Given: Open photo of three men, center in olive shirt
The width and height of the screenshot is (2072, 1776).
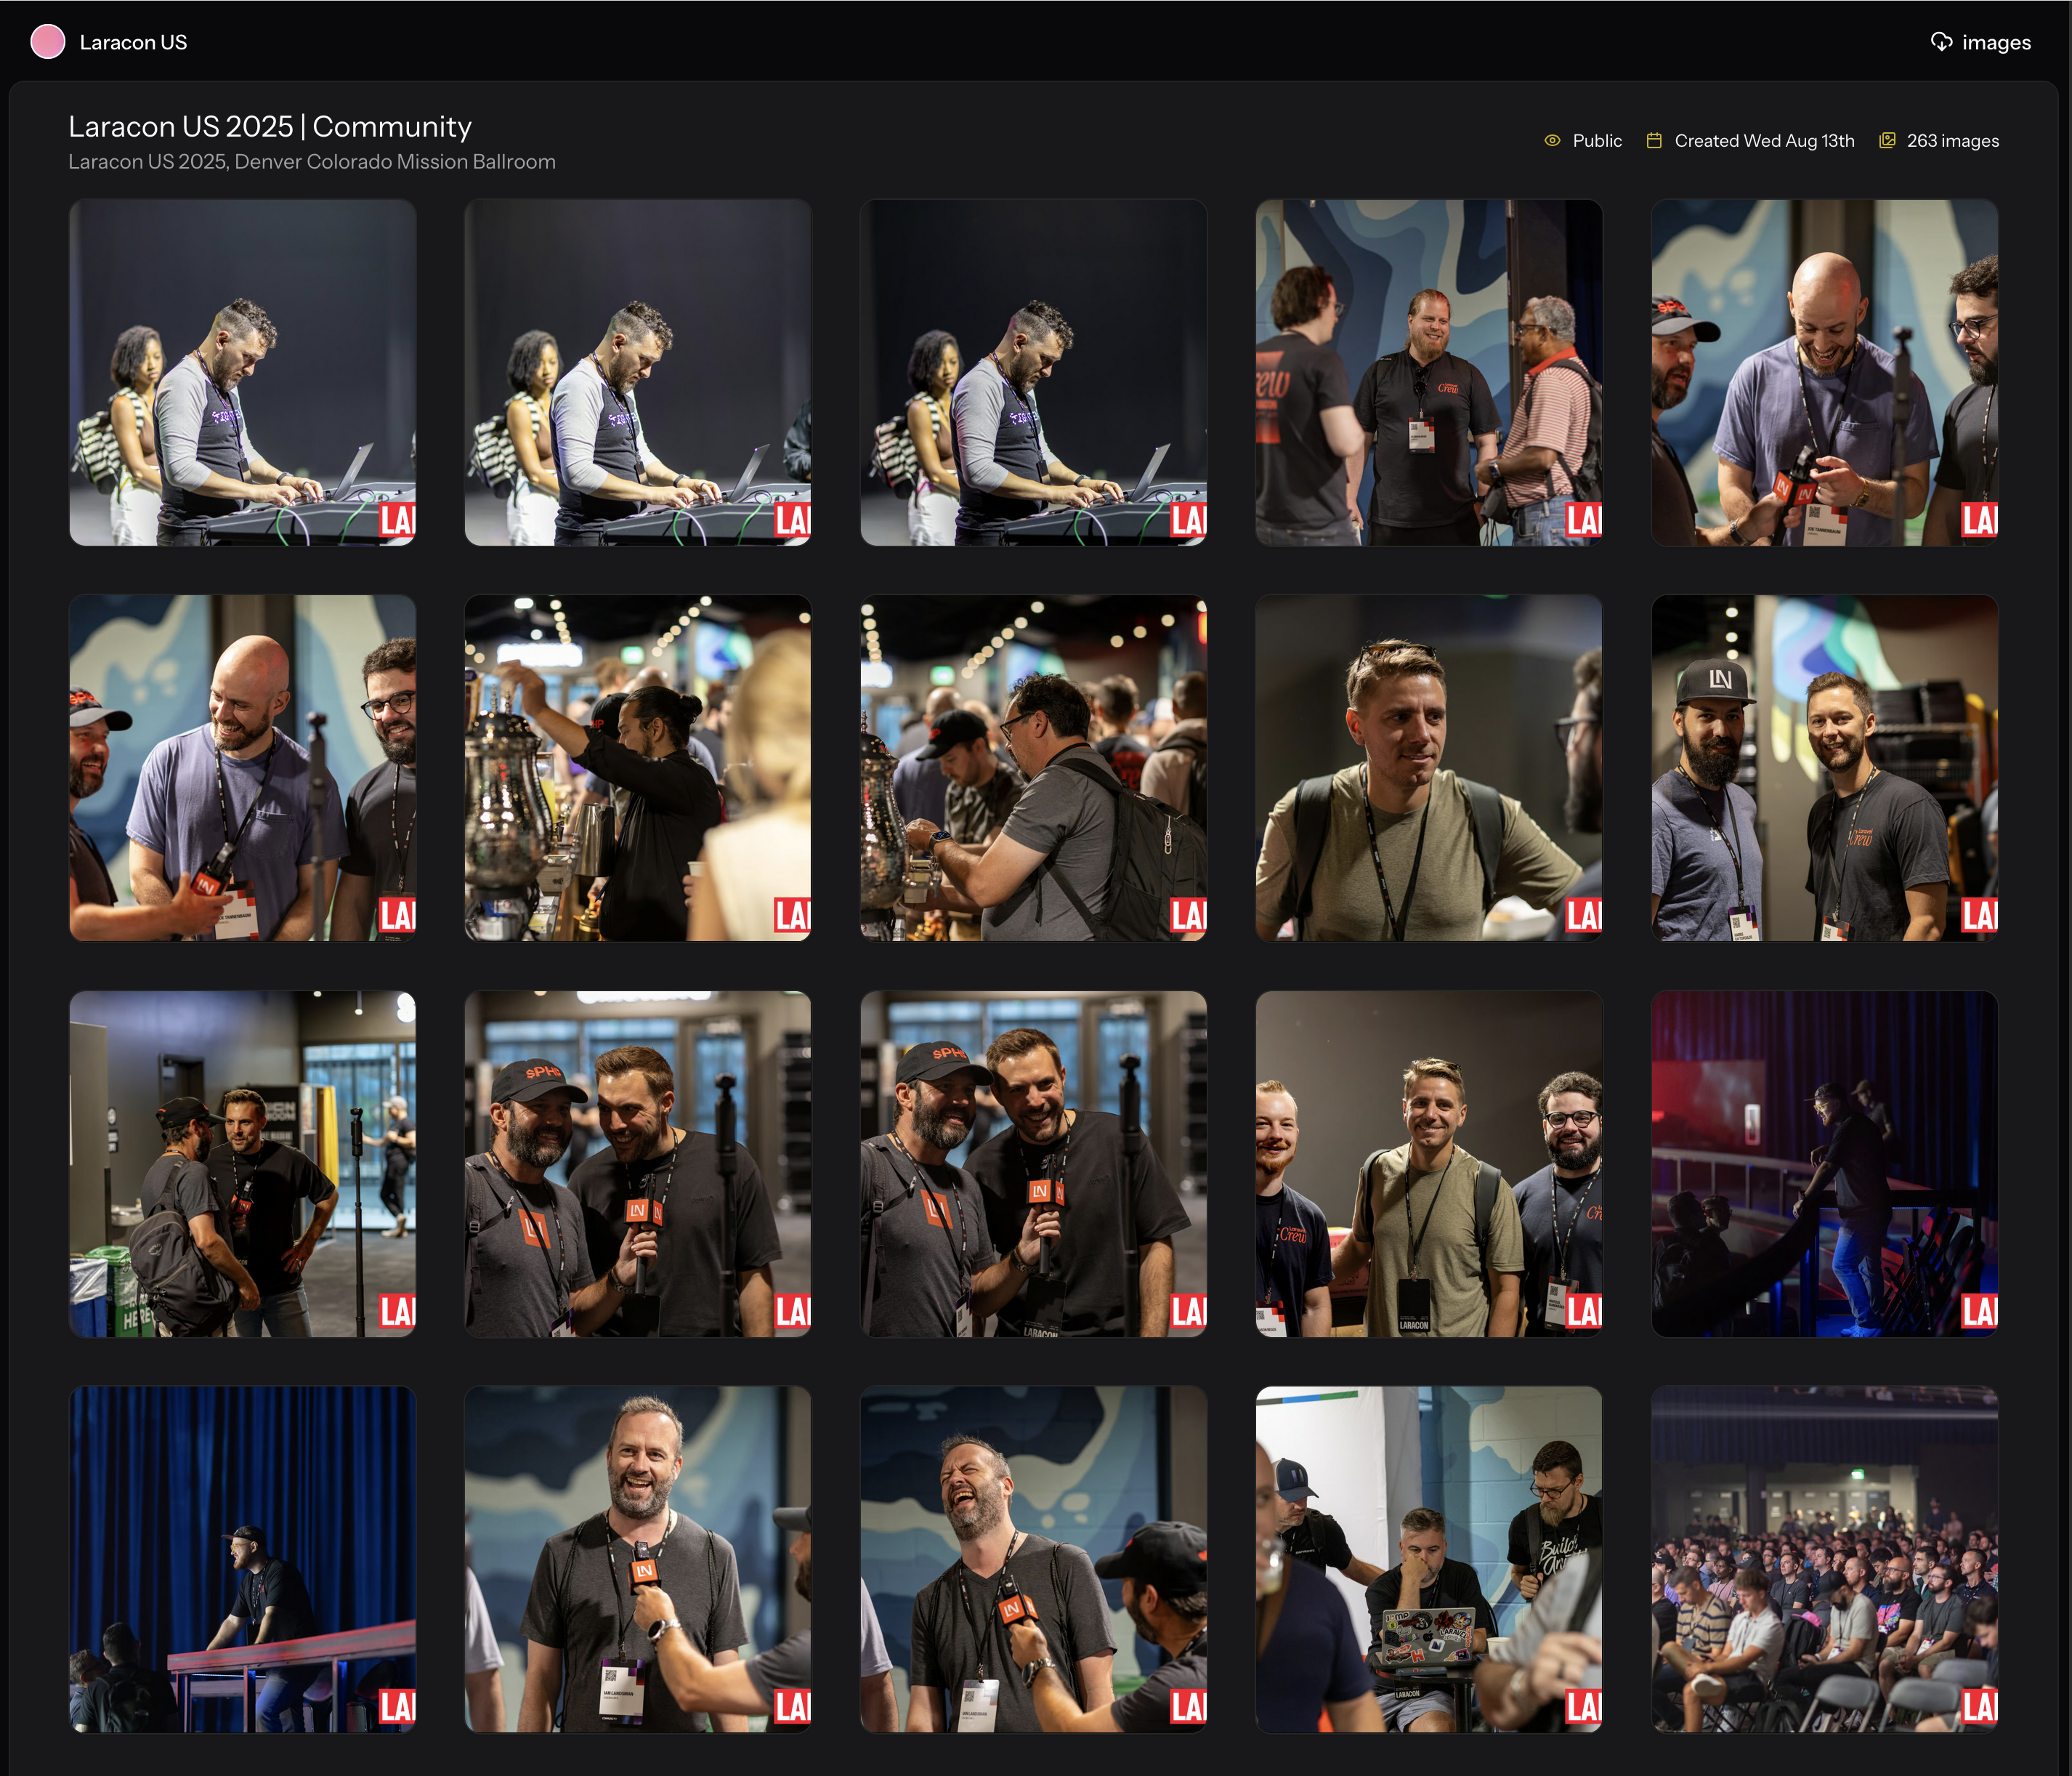Looking at the screenshot, I should point(1428,1163).
